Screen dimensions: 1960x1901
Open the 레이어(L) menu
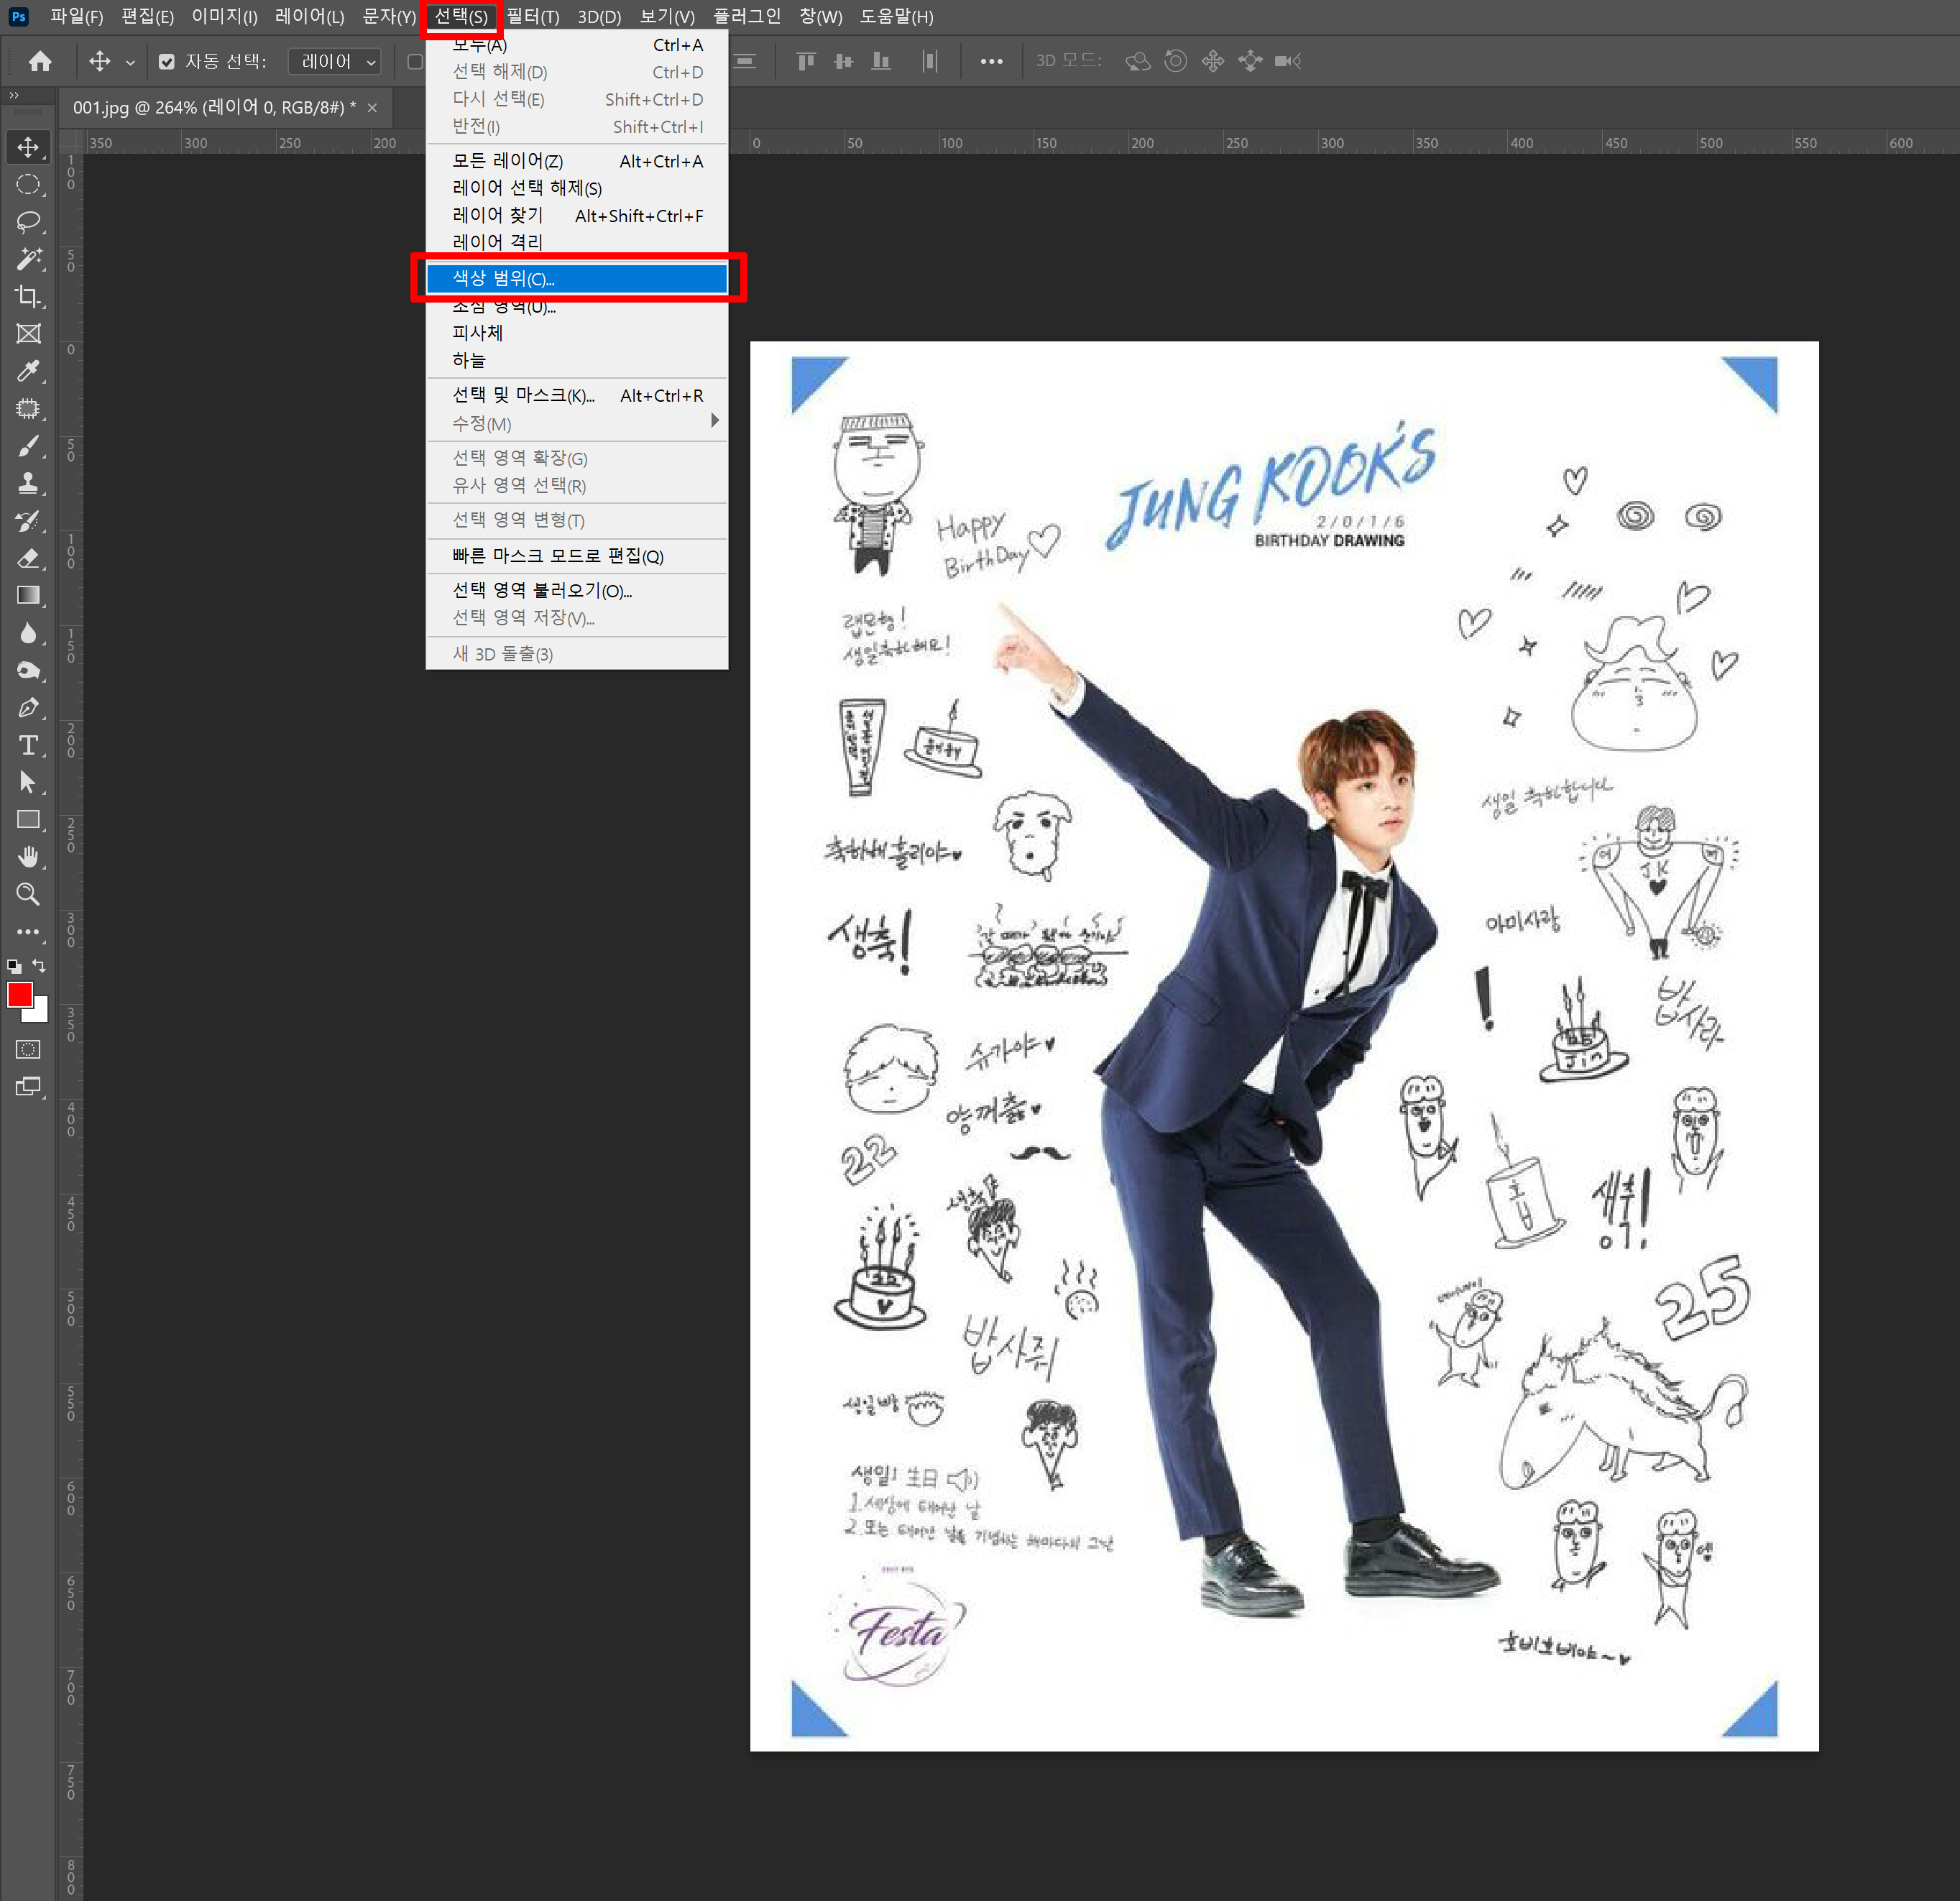309,16
